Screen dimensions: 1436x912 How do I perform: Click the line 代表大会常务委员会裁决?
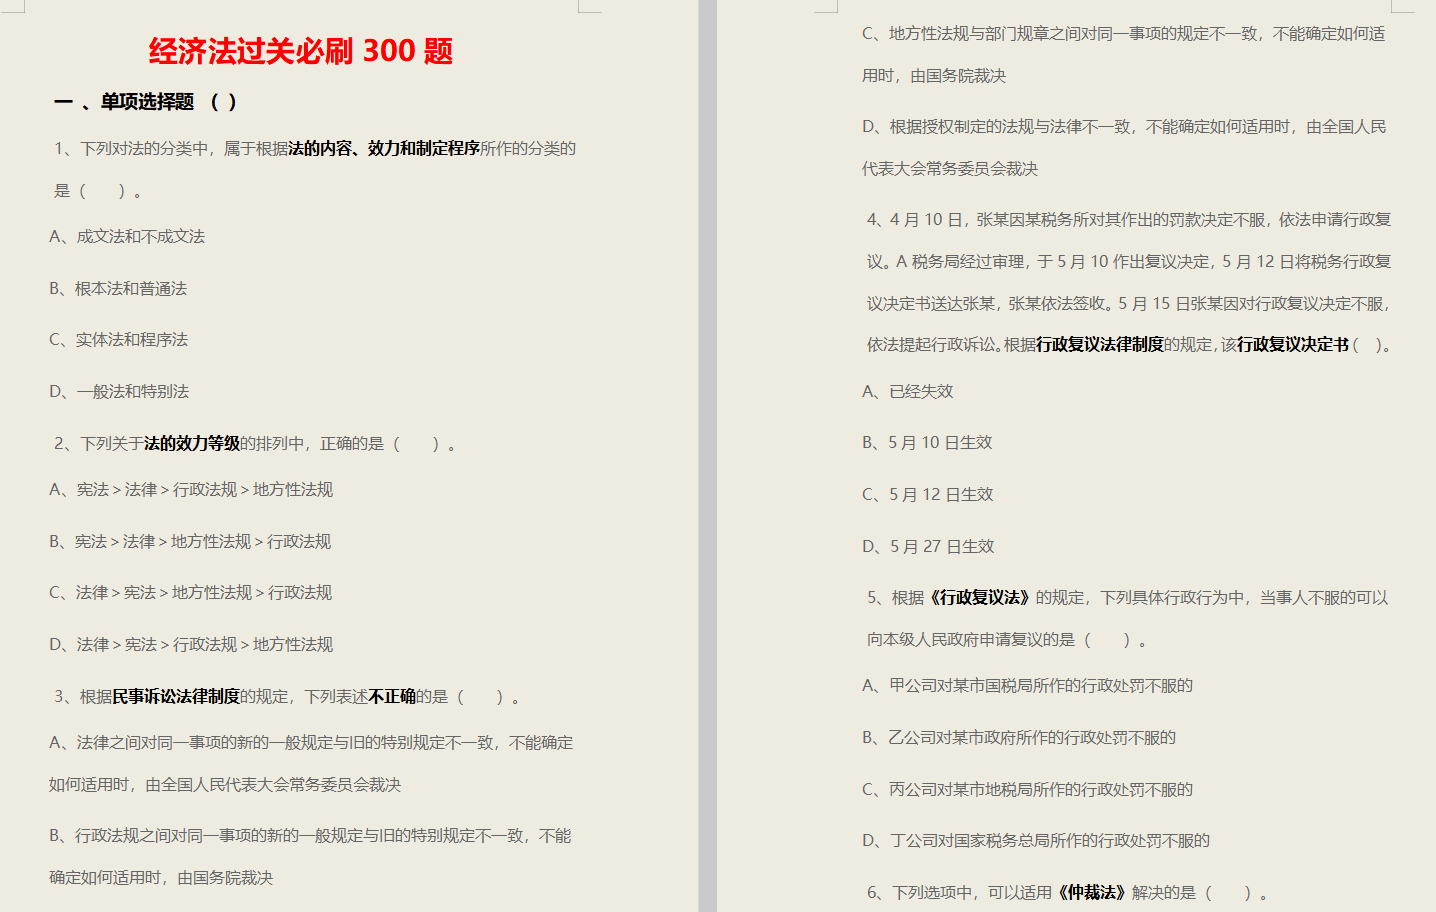coord(950,169)
